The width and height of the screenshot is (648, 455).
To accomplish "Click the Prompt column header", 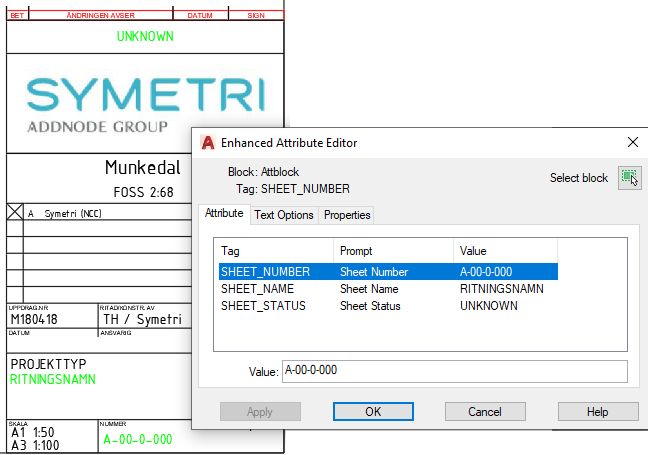I will pyautogui.click(x=393, y=251).
